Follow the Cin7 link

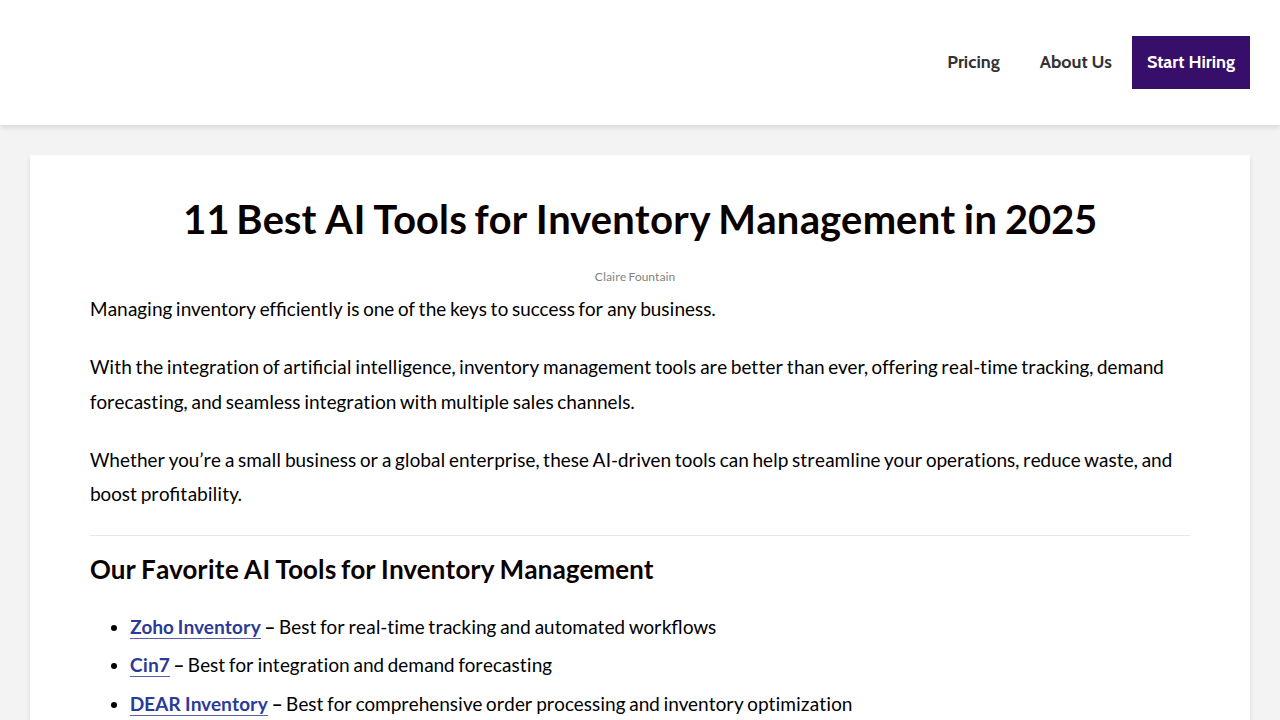pos(150,665)
